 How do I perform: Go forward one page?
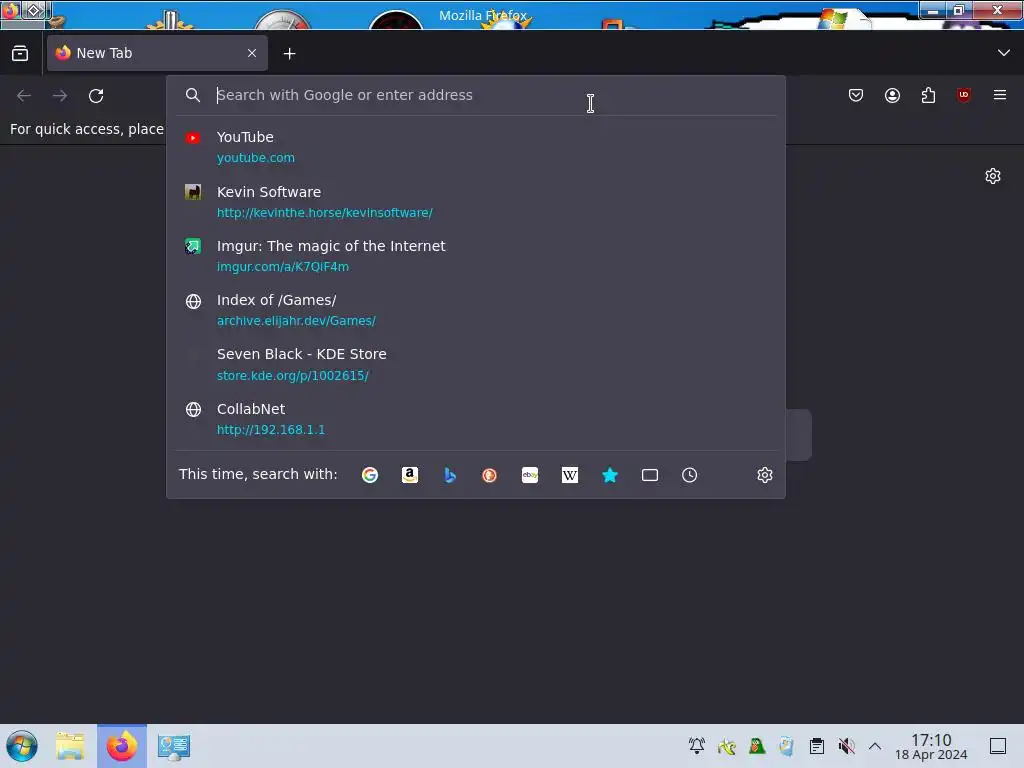(60, 96)
